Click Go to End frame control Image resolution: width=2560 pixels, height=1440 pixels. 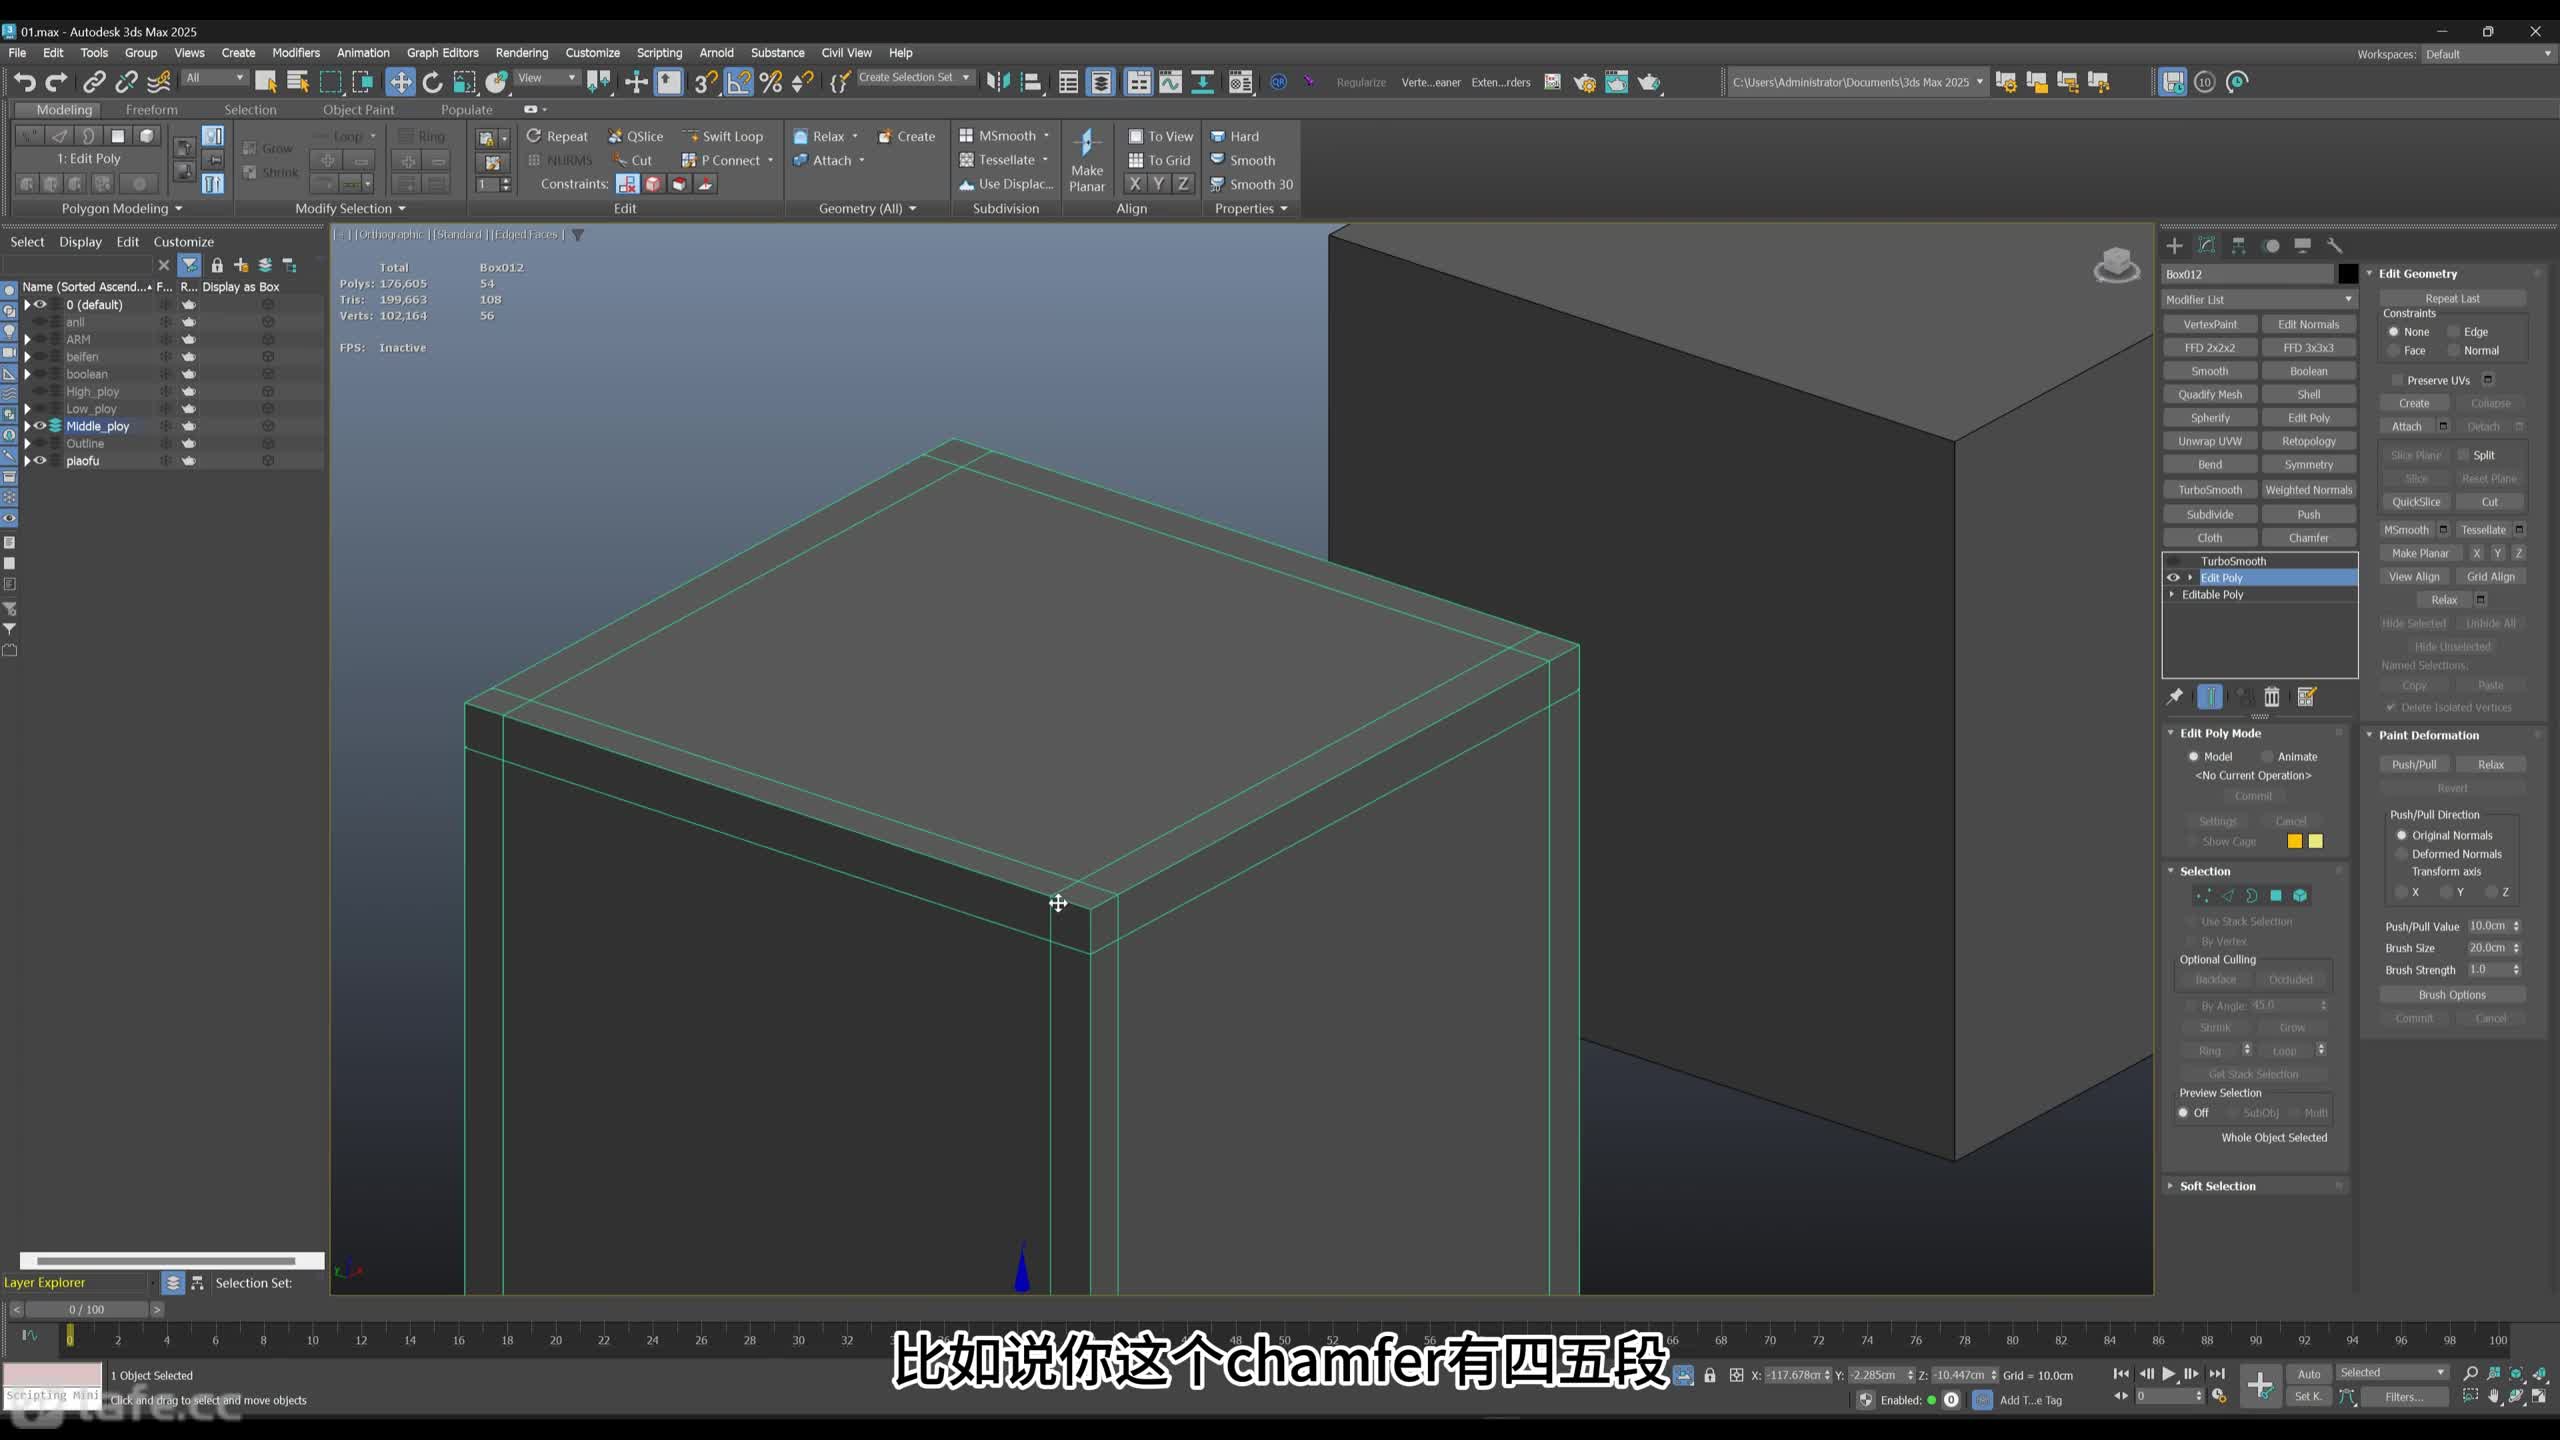point(2217,1374)
